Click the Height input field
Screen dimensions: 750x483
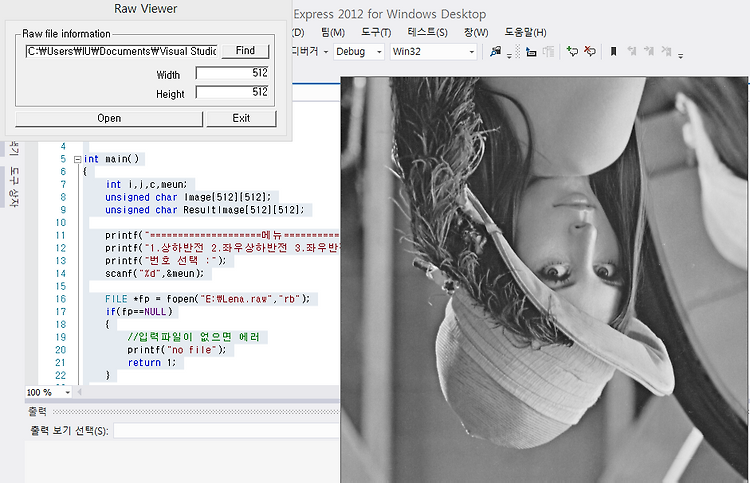232,92
